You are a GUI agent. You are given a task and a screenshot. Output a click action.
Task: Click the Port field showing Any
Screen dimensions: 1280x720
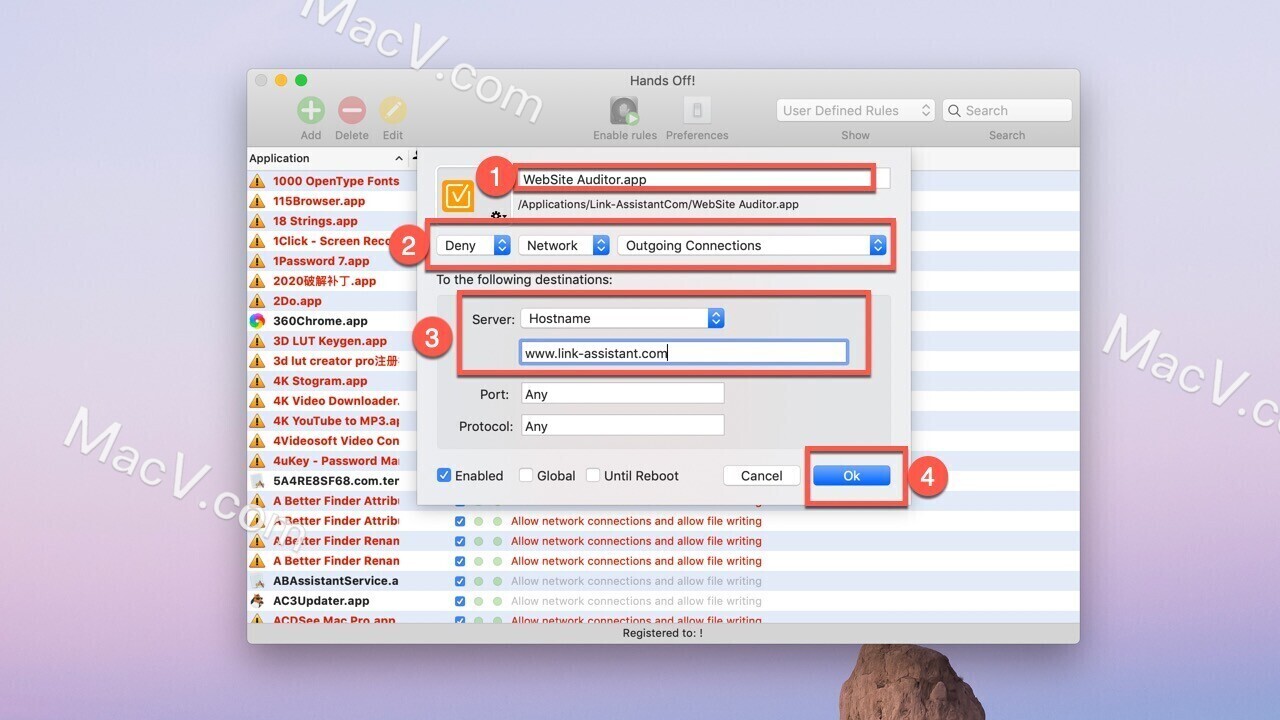[622, 394]
